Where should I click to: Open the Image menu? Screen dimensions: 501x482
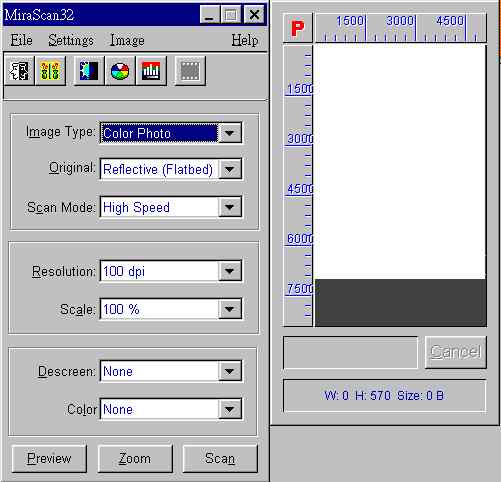pyautogui.click(x=127, y=40)
